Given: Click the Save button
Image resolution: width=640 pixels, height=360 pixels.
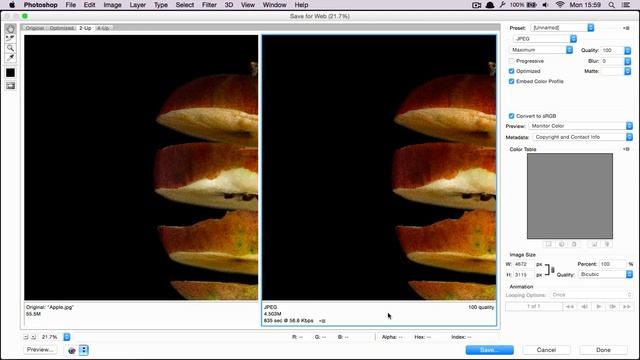Looking at the screenshot, I should pos(489,350).
